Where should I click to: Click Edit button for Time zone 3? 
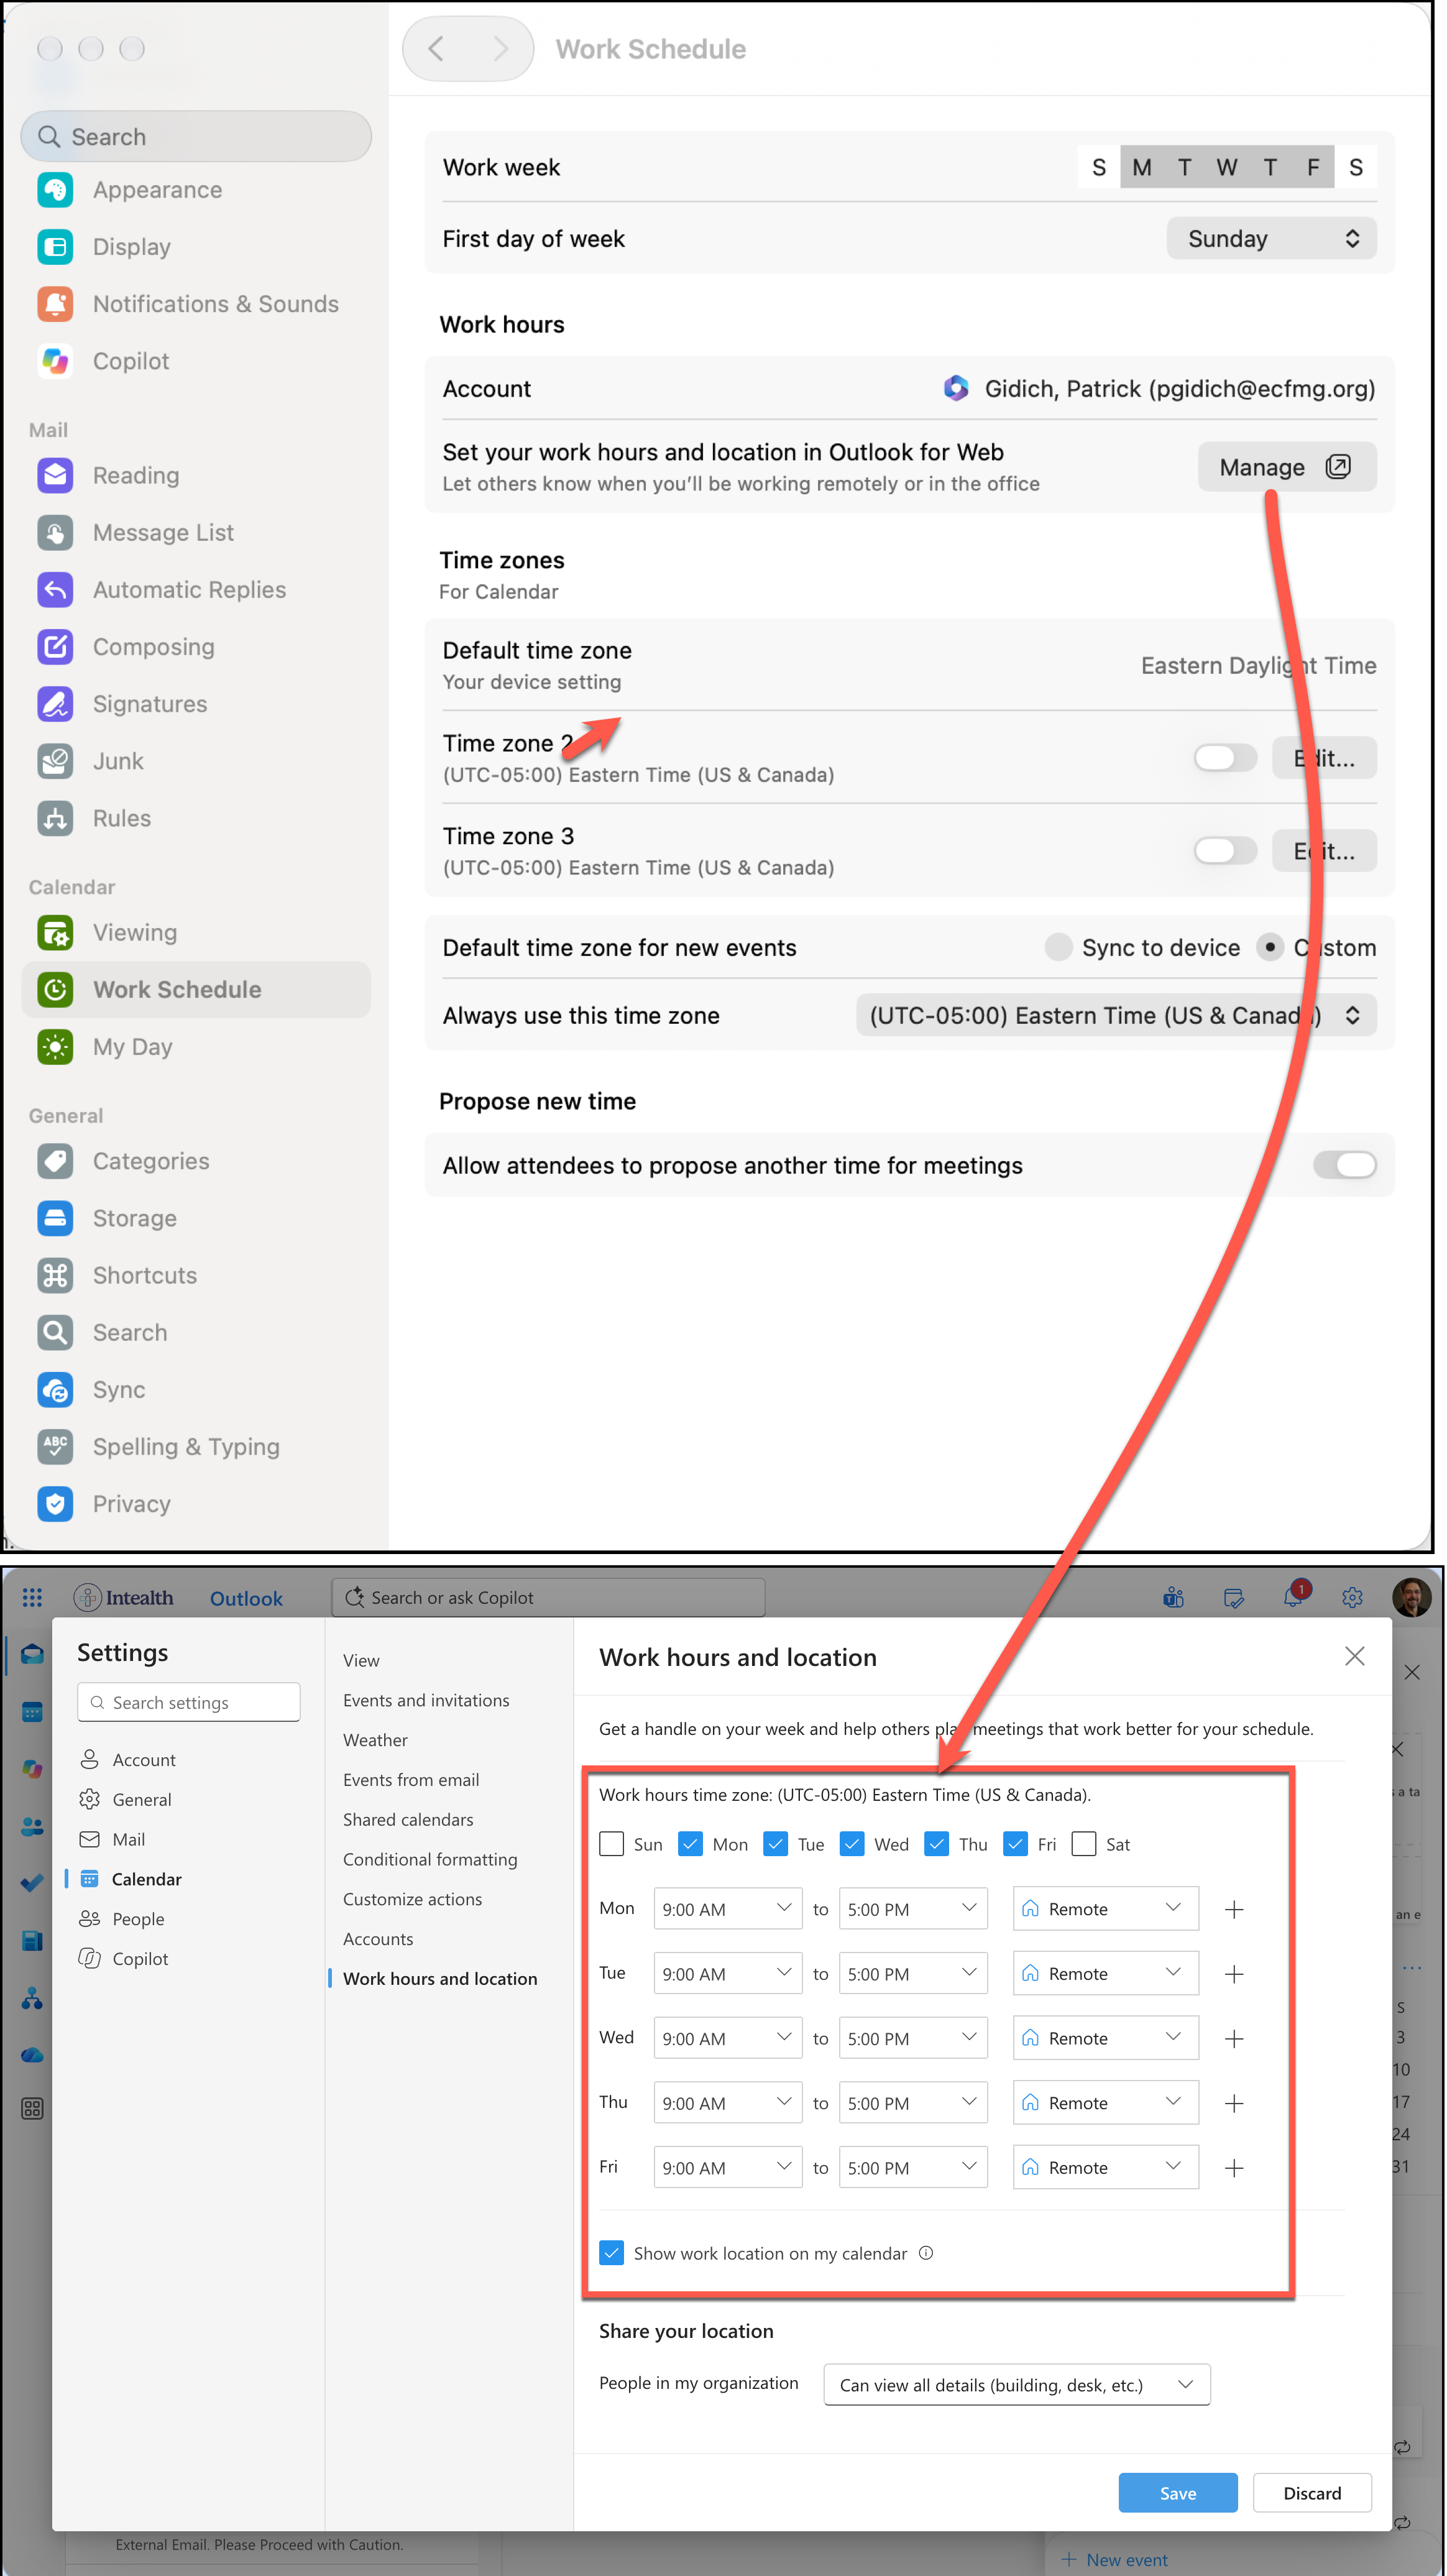tap(1323, 851)
